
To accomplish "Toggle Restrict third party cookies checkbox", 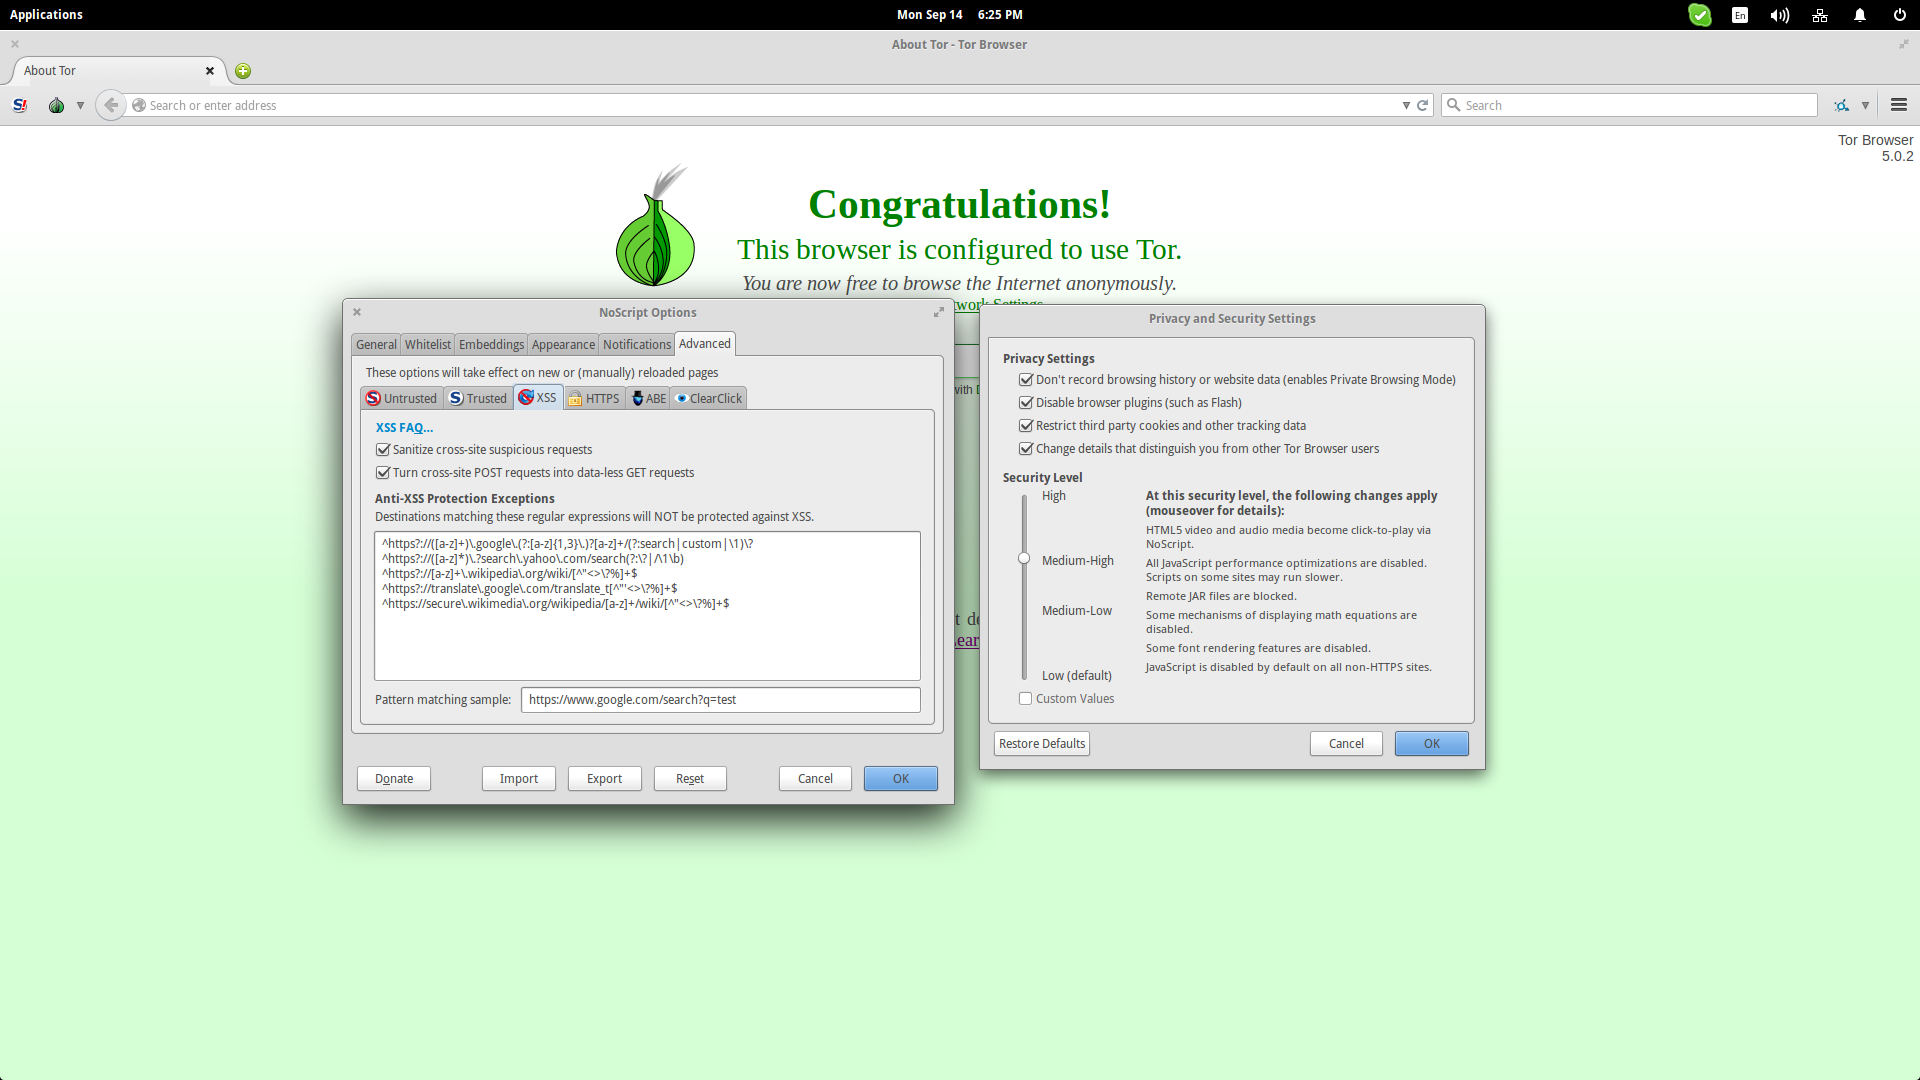I will pyautogui.click(x=1026, y=426).
